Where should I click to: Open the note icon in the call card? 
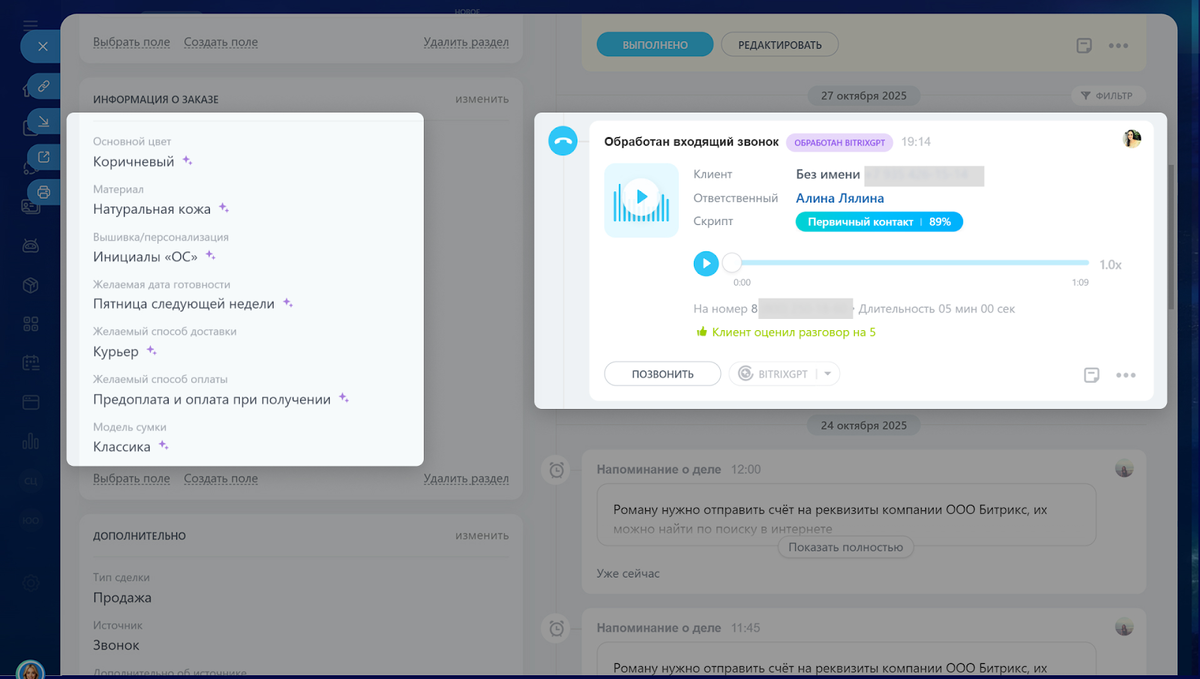[1092, 375]
